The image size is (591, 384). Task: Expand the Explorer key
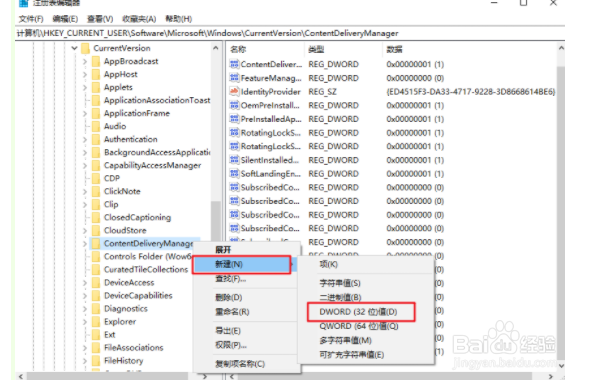click(x=85, y=322)
